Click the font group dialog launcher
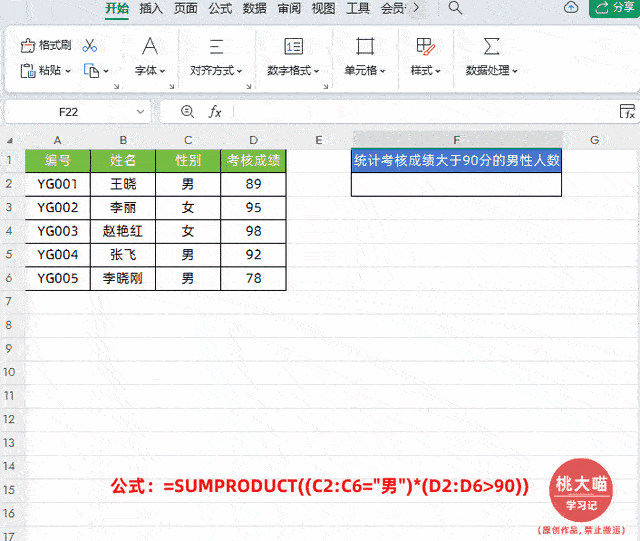Viewport: 640px width, 541px height. coord(172,86)
